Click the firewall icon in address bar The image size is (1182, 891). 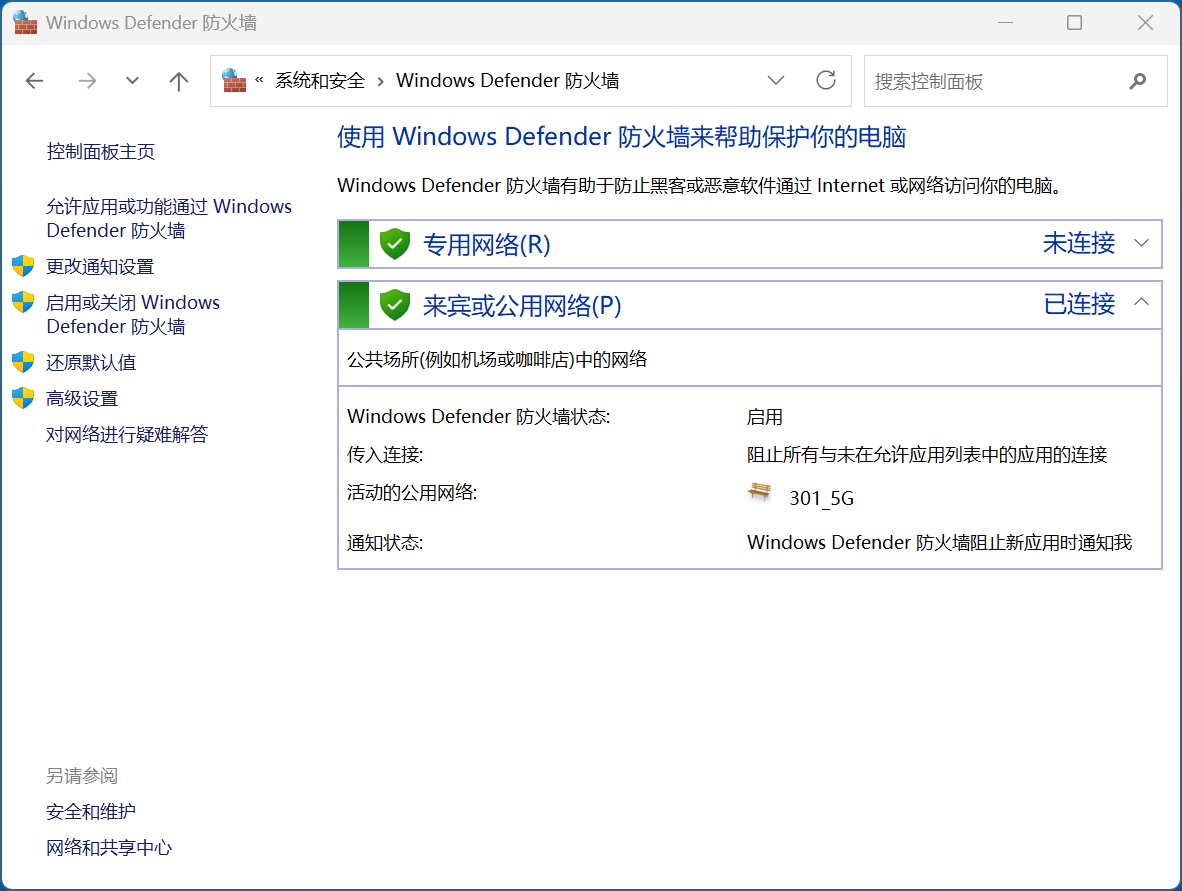[x=234, y=80]
